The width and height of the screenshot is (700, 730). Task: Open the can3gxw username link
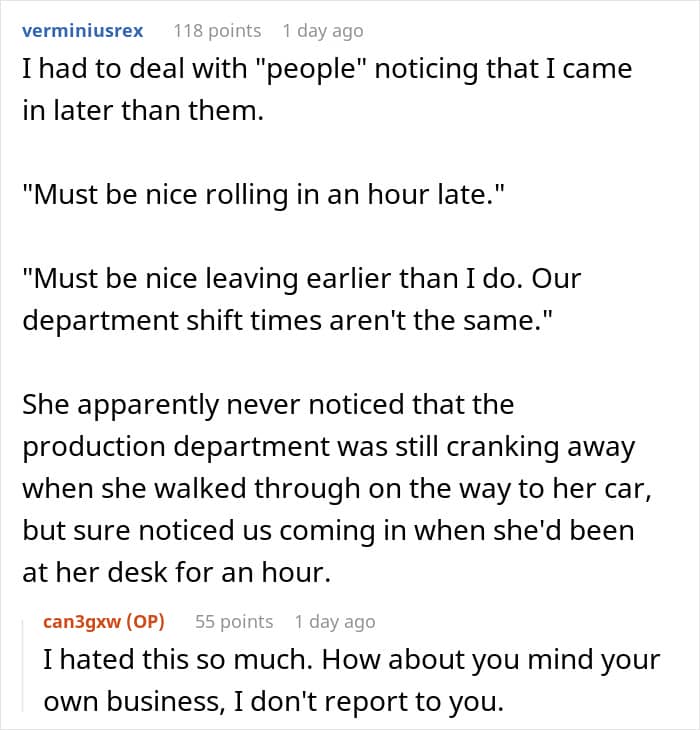click(x=82, y=622)
